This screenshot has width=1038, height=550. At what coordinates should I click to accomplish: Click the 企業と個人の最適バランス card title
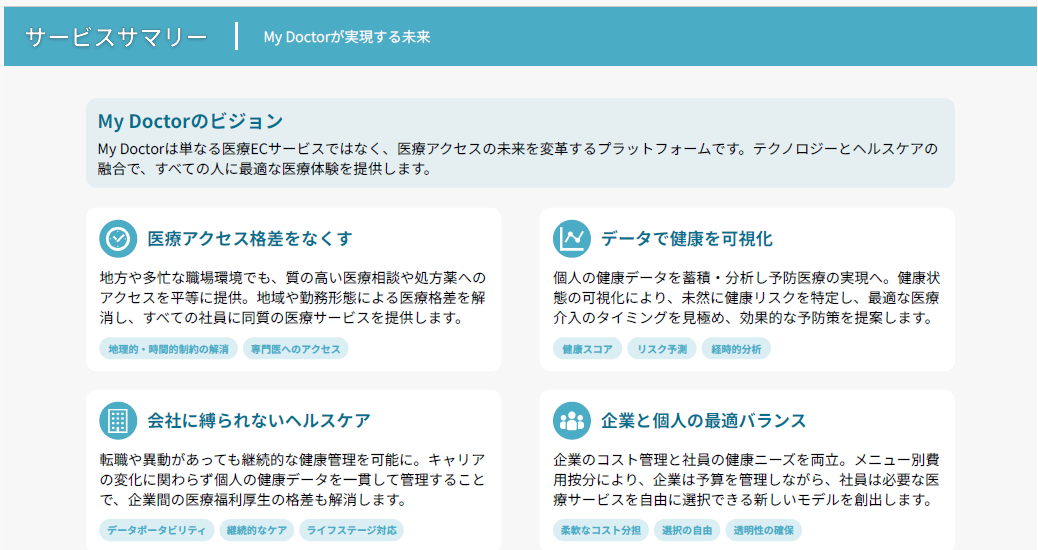[703, 420]
